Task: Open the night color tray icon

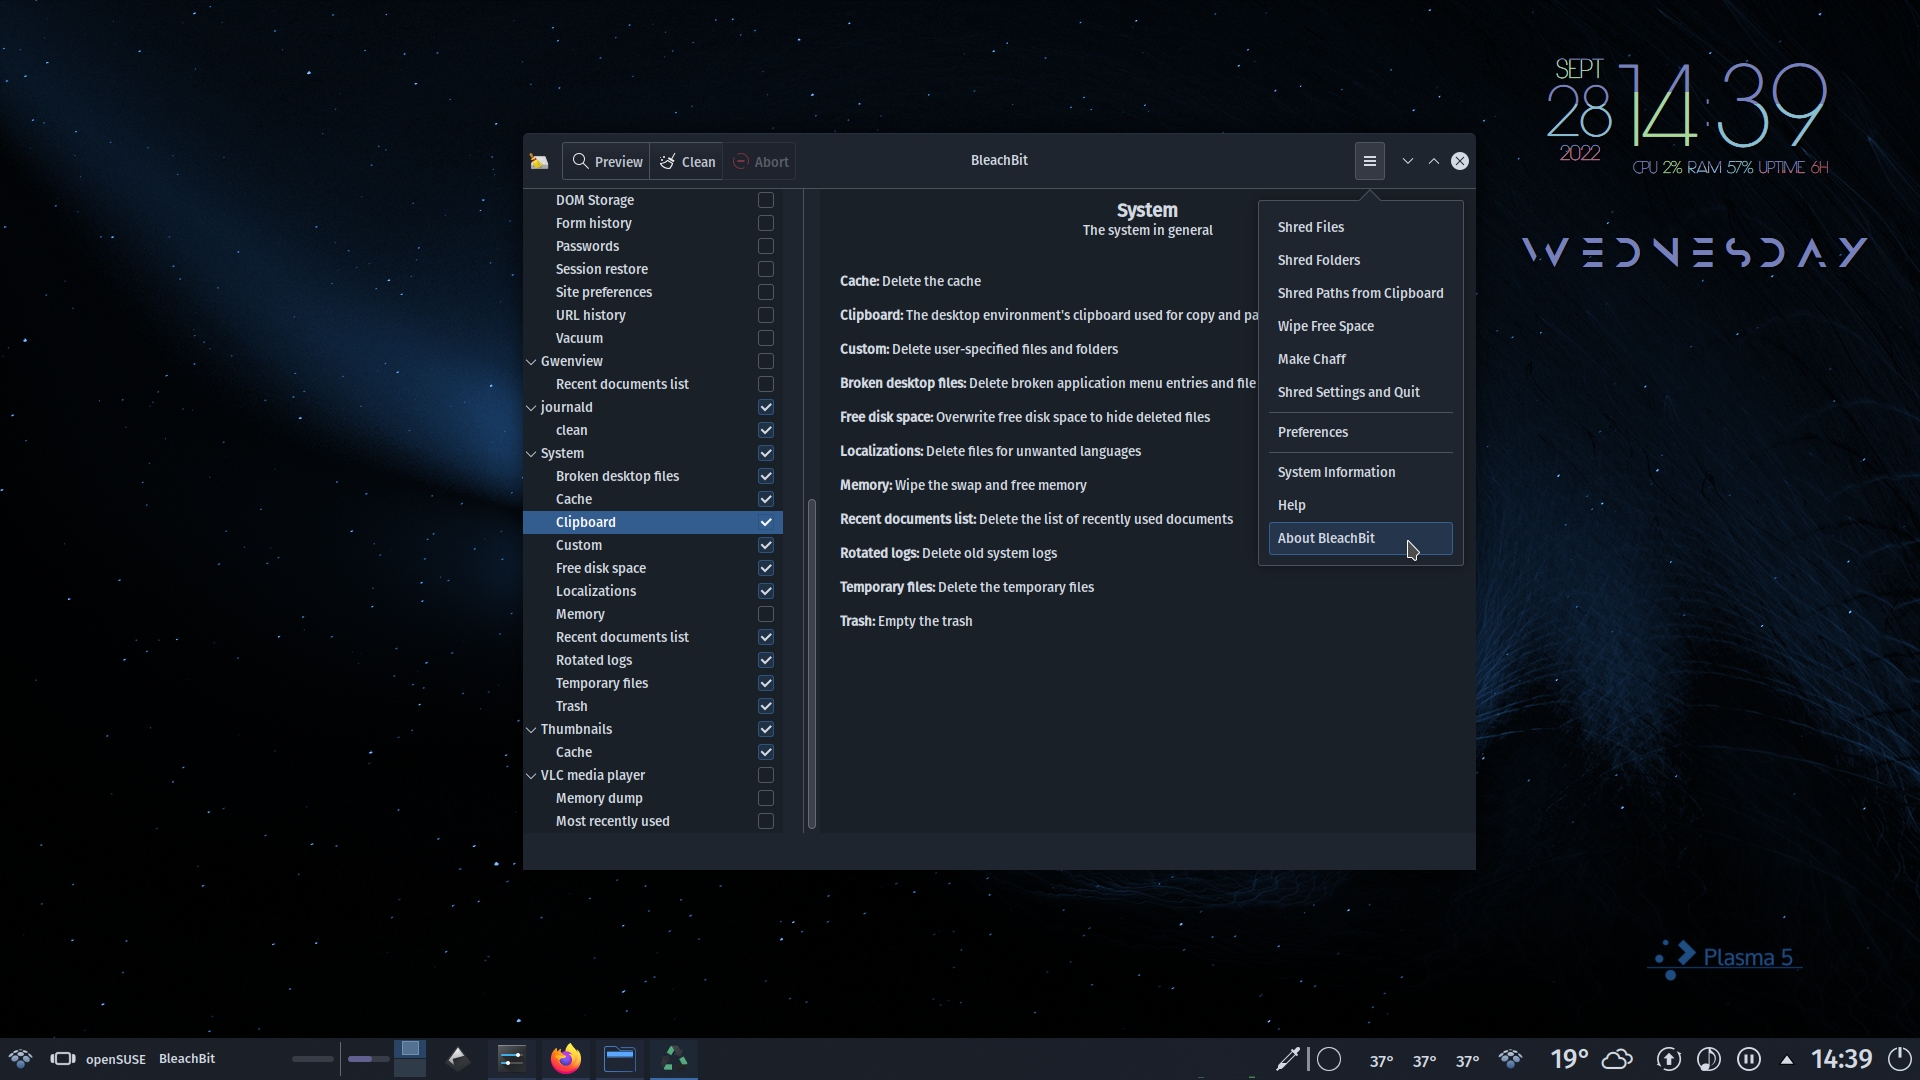Action: (1709, 1059)
